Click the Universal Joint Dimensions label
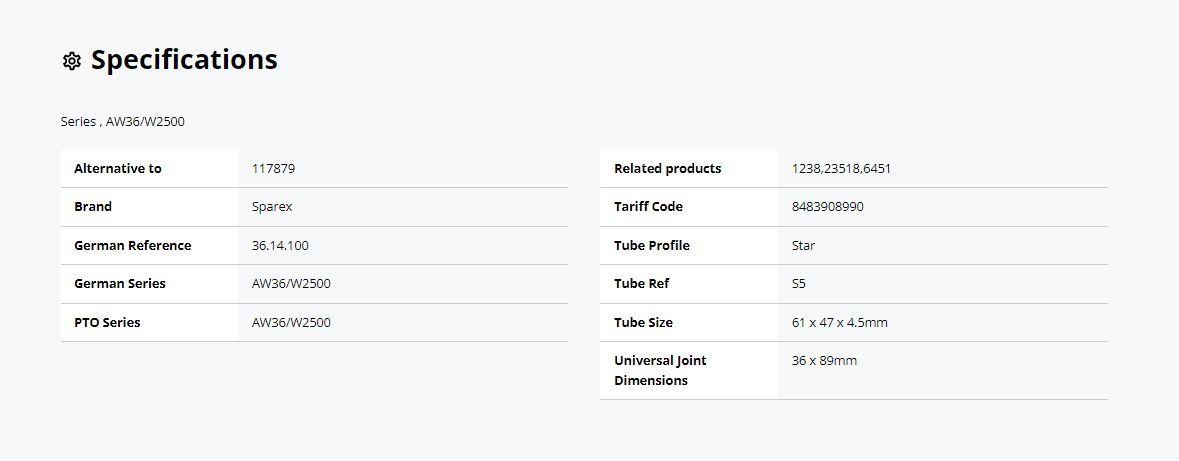The height and width of the screenshot is (461, 1179). tap(660, 370)
